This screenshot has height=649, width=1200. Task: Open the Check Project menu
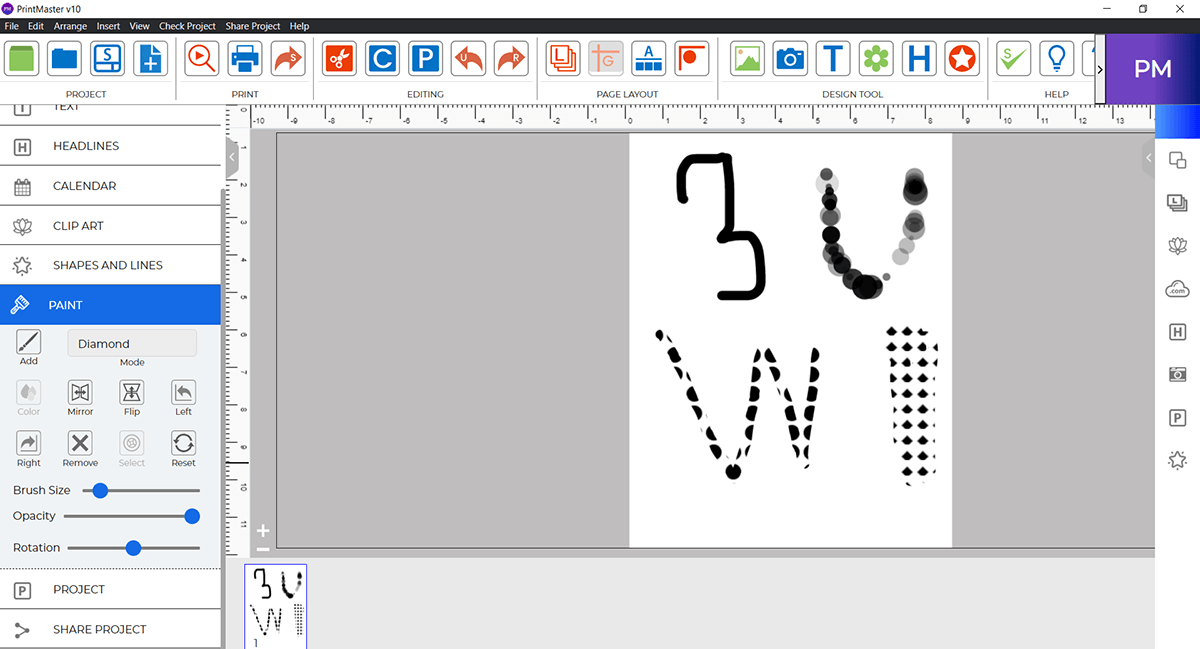[187, 26]
